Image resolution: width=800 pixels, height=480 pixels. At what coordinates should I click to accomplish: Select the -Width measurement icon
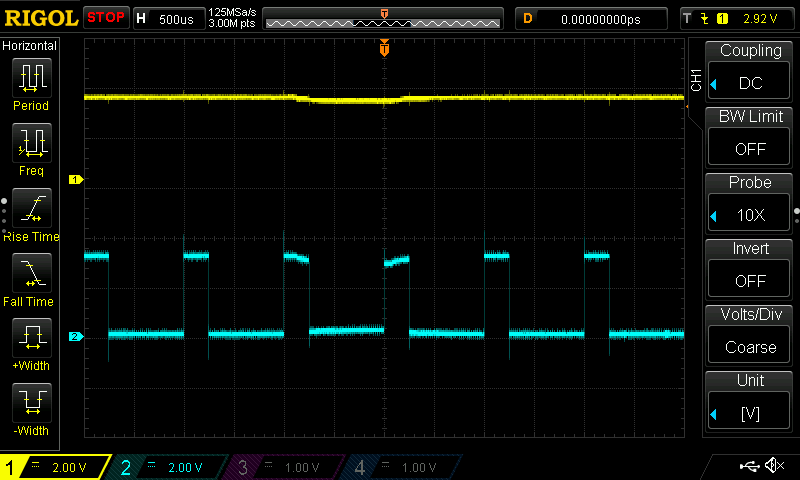(32, 403)
